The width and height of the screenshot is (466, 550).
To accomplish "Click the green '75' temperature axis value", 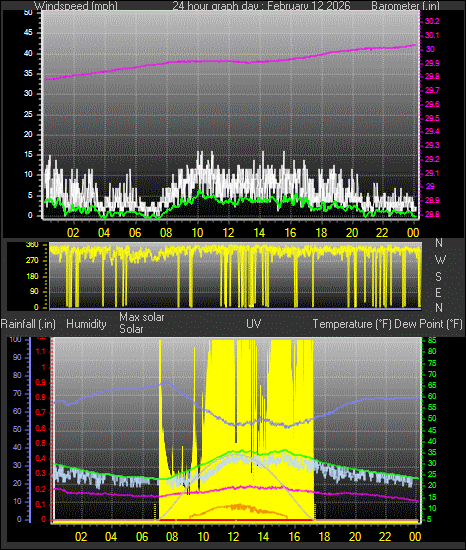I will click(x=432, y=363).
